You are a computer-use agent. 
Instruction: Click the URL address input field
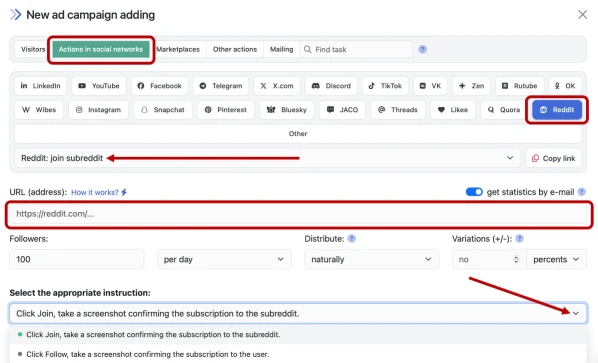tap(298, 214)
